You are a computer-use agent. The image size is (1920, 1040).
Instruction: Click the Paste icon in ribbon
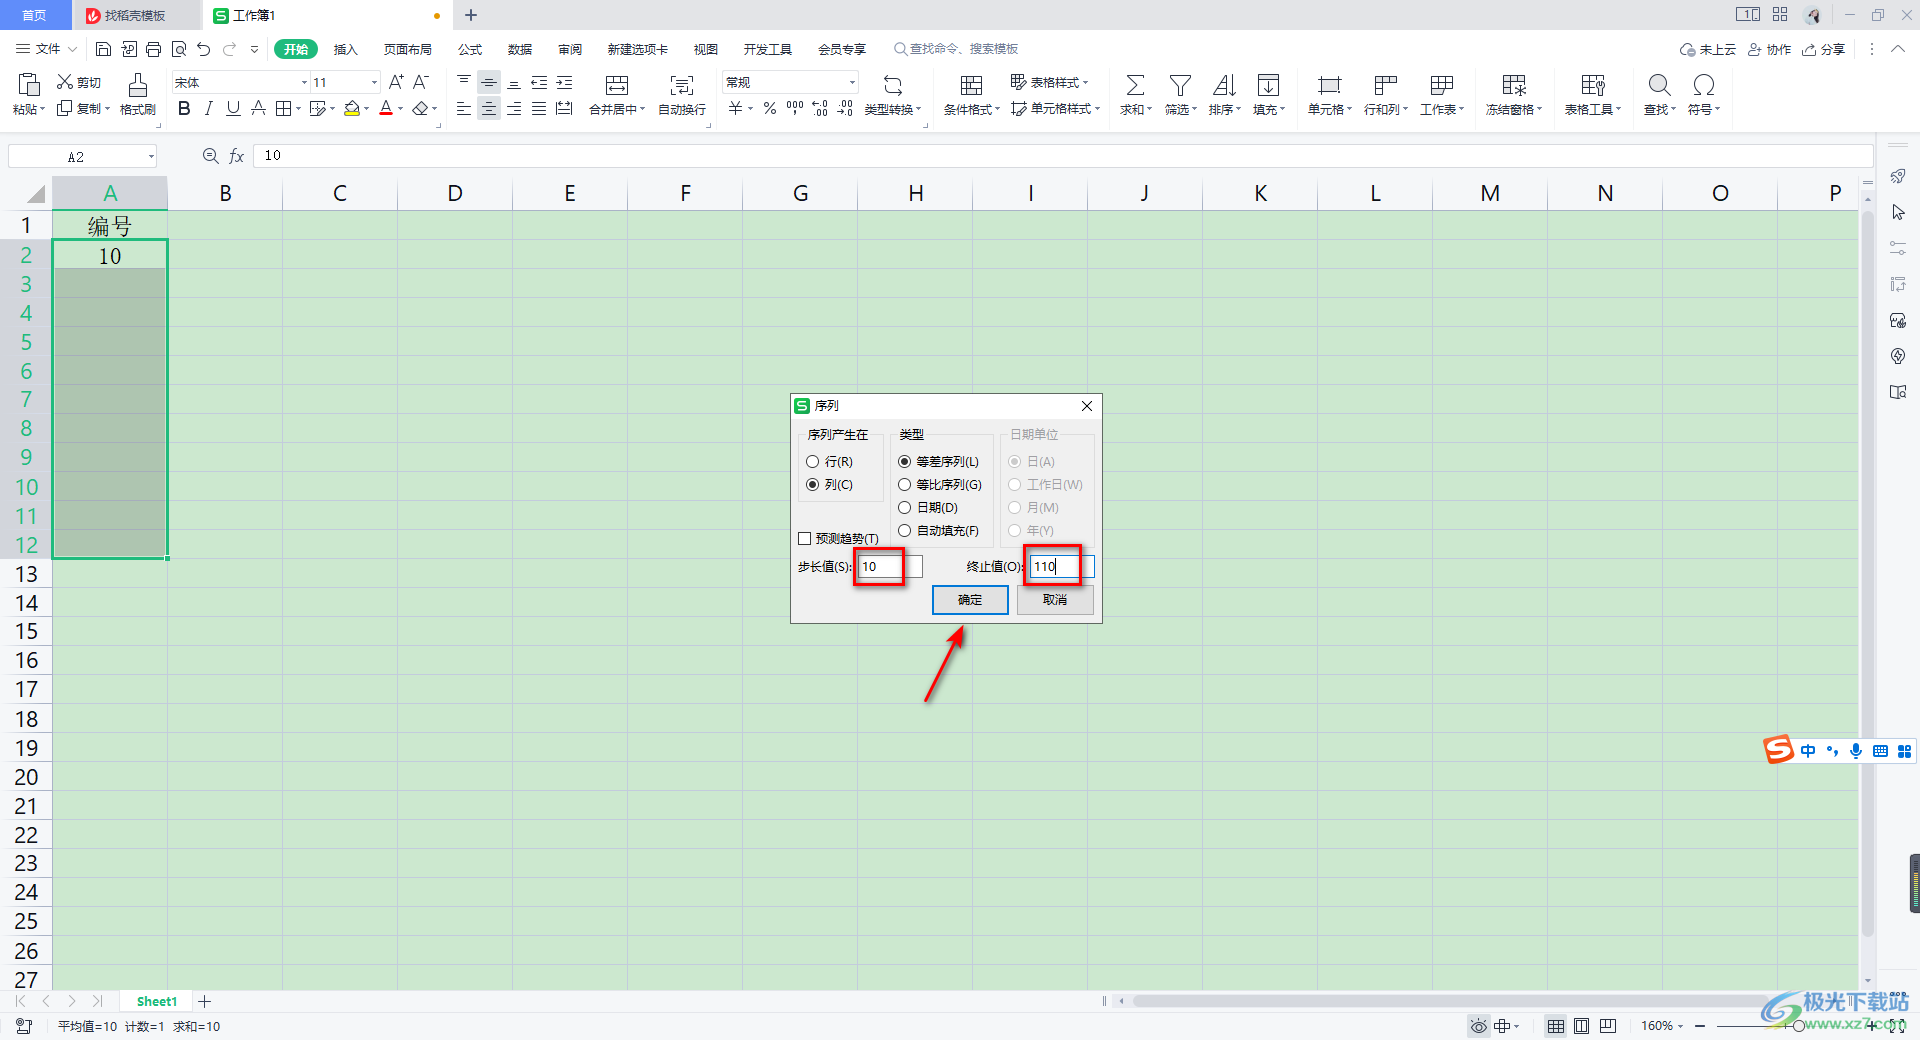pyautogui.click(x=28, y=85)
